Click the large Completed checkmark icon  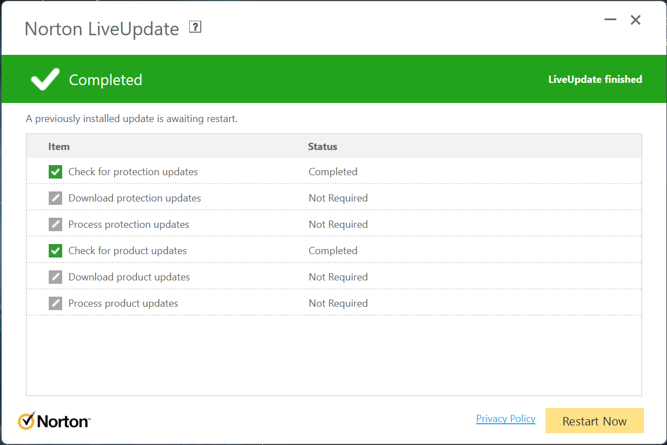[45, 79]
